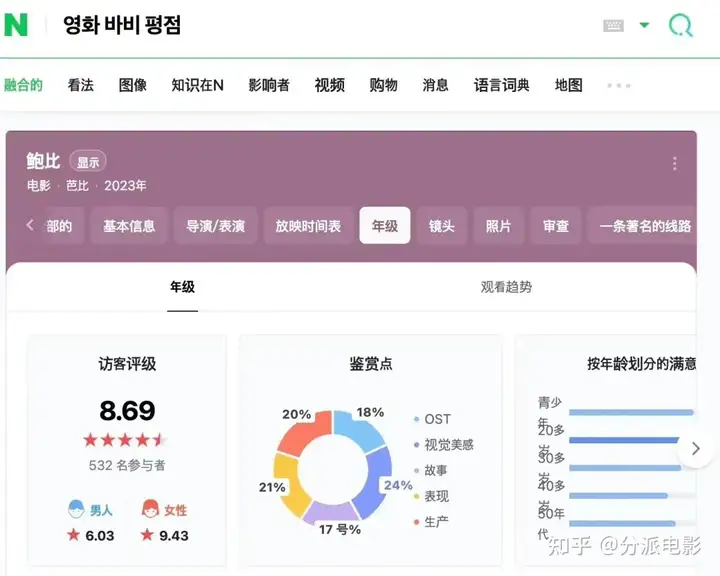This screenshot has height=576, width=720.
Task: Select the 放映时间表 chip
Action: click(x=308, y=226)
